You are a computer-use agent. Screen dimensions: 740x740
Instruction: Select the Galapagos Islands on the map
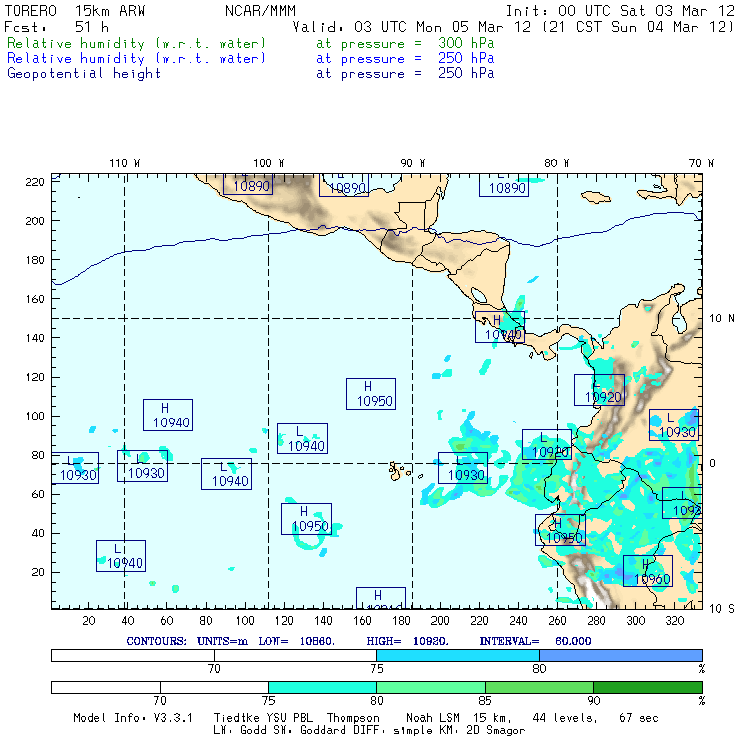pyautogui.click(x=399, y=469)
